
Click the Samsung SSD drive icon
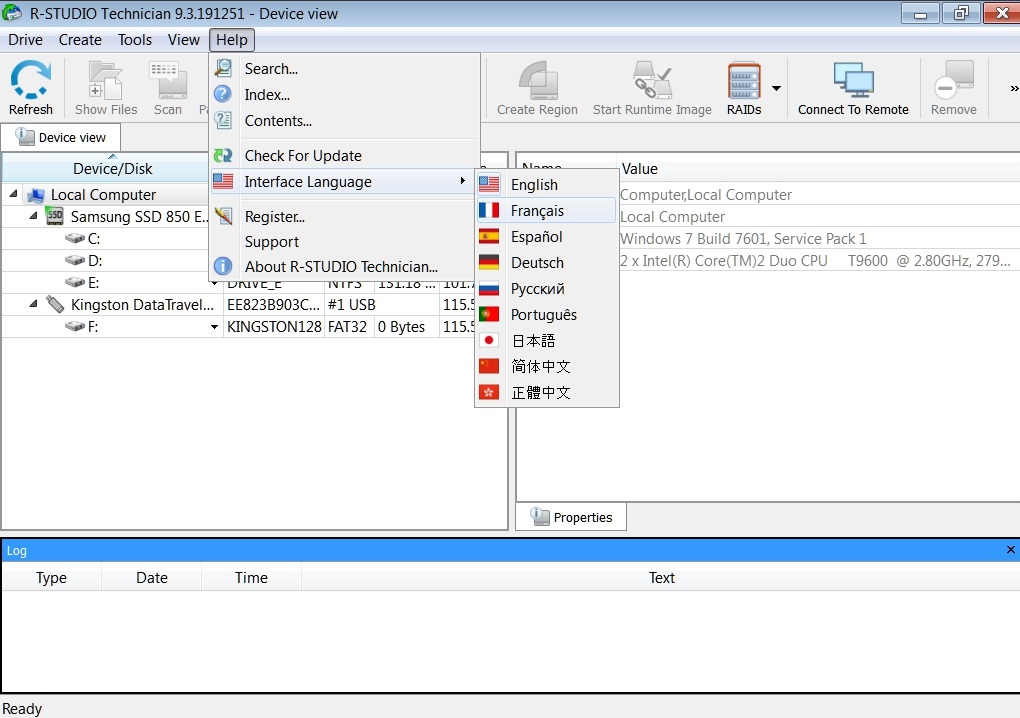point(55,216)
